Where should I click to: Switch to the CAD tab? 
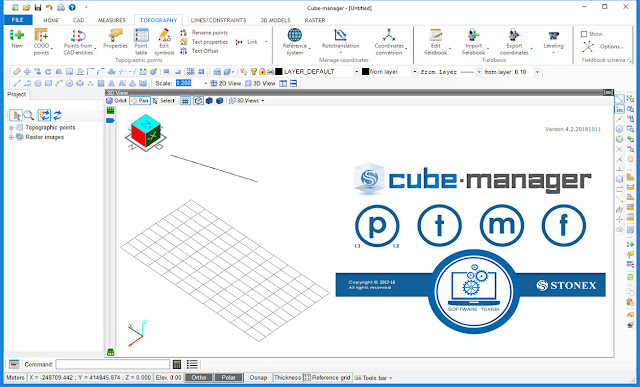pyautogui.click(x=78, y=20)
